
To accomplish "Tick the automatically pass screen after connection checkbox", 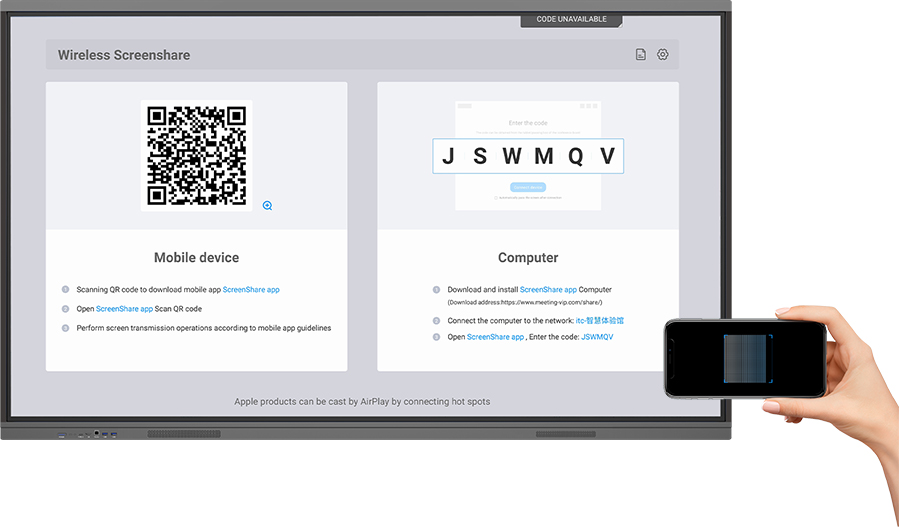I will click(x=496, y=198).
